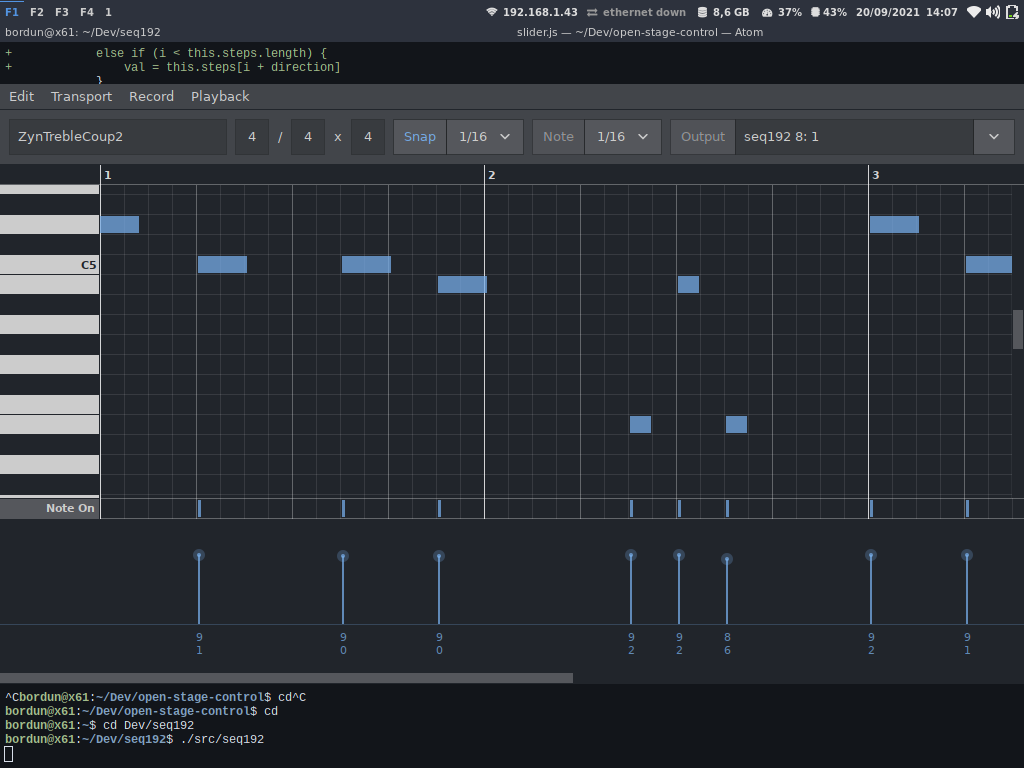Click the Wi-Fi icon beside the IP address
Screen dimensions: 1024x768
[491, 12]
